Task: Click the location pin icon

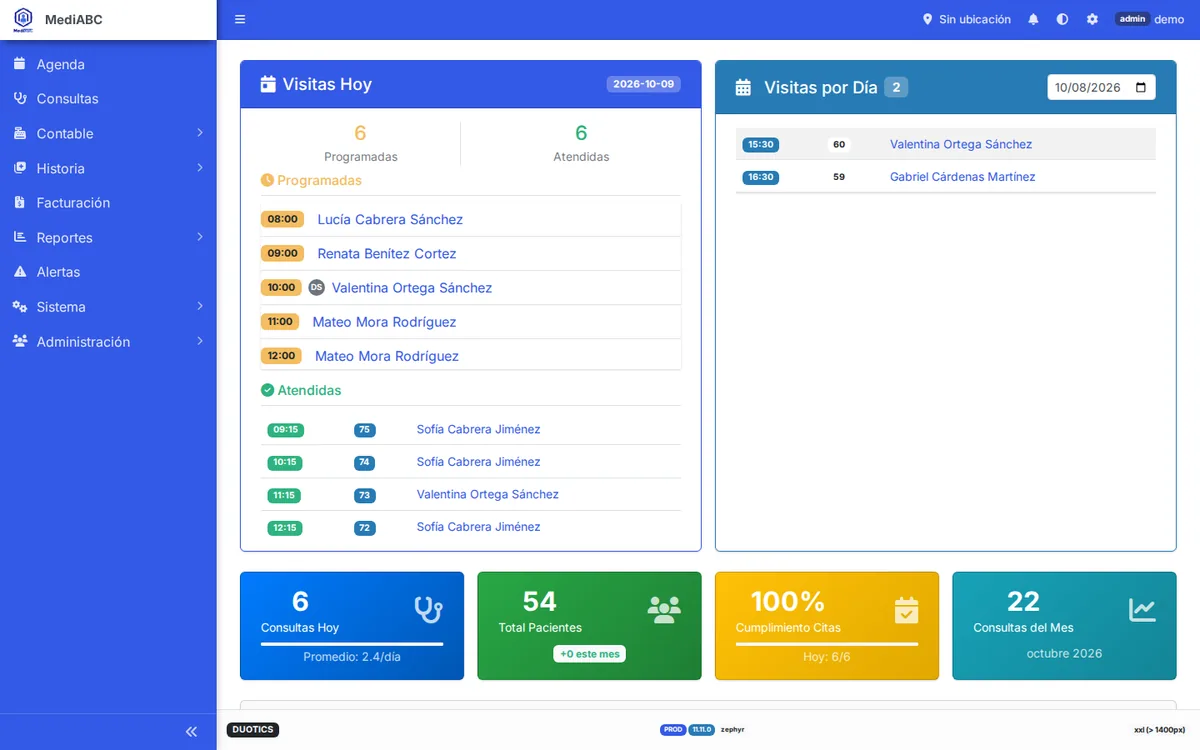Action: coord(927,20)
